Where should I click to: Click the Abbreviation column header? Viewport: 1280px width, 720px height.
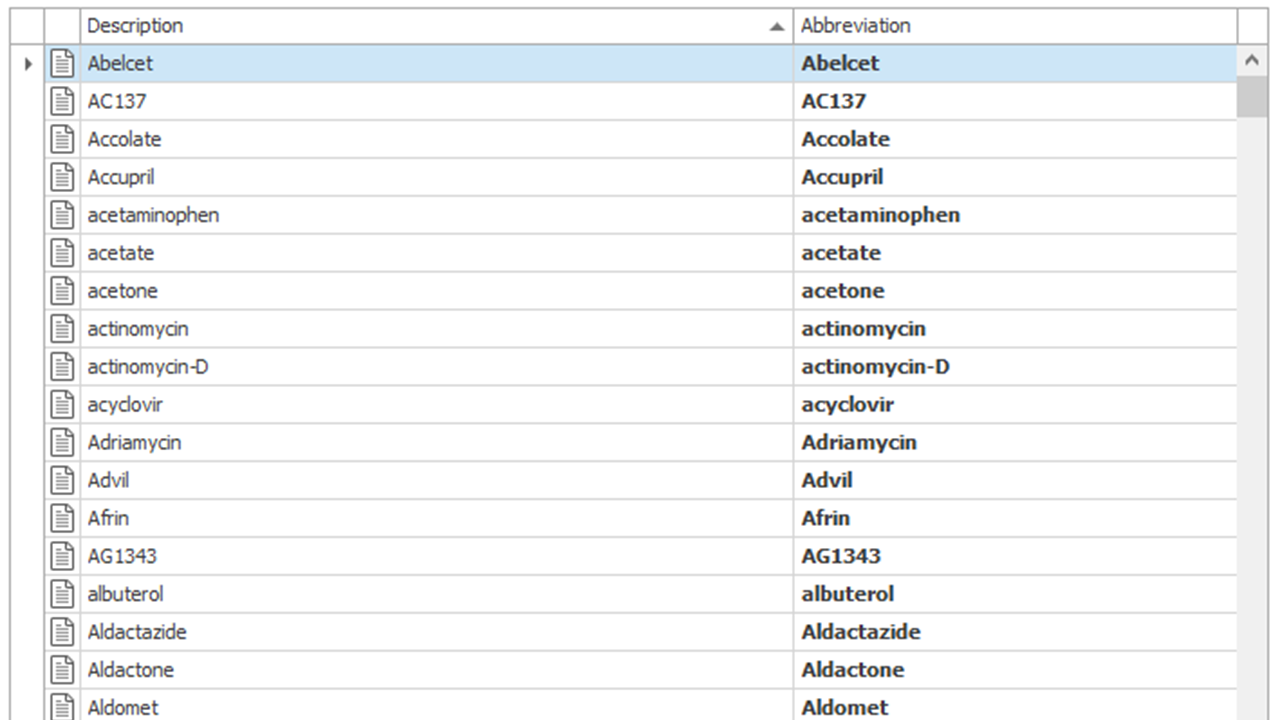click(1015, 26)
